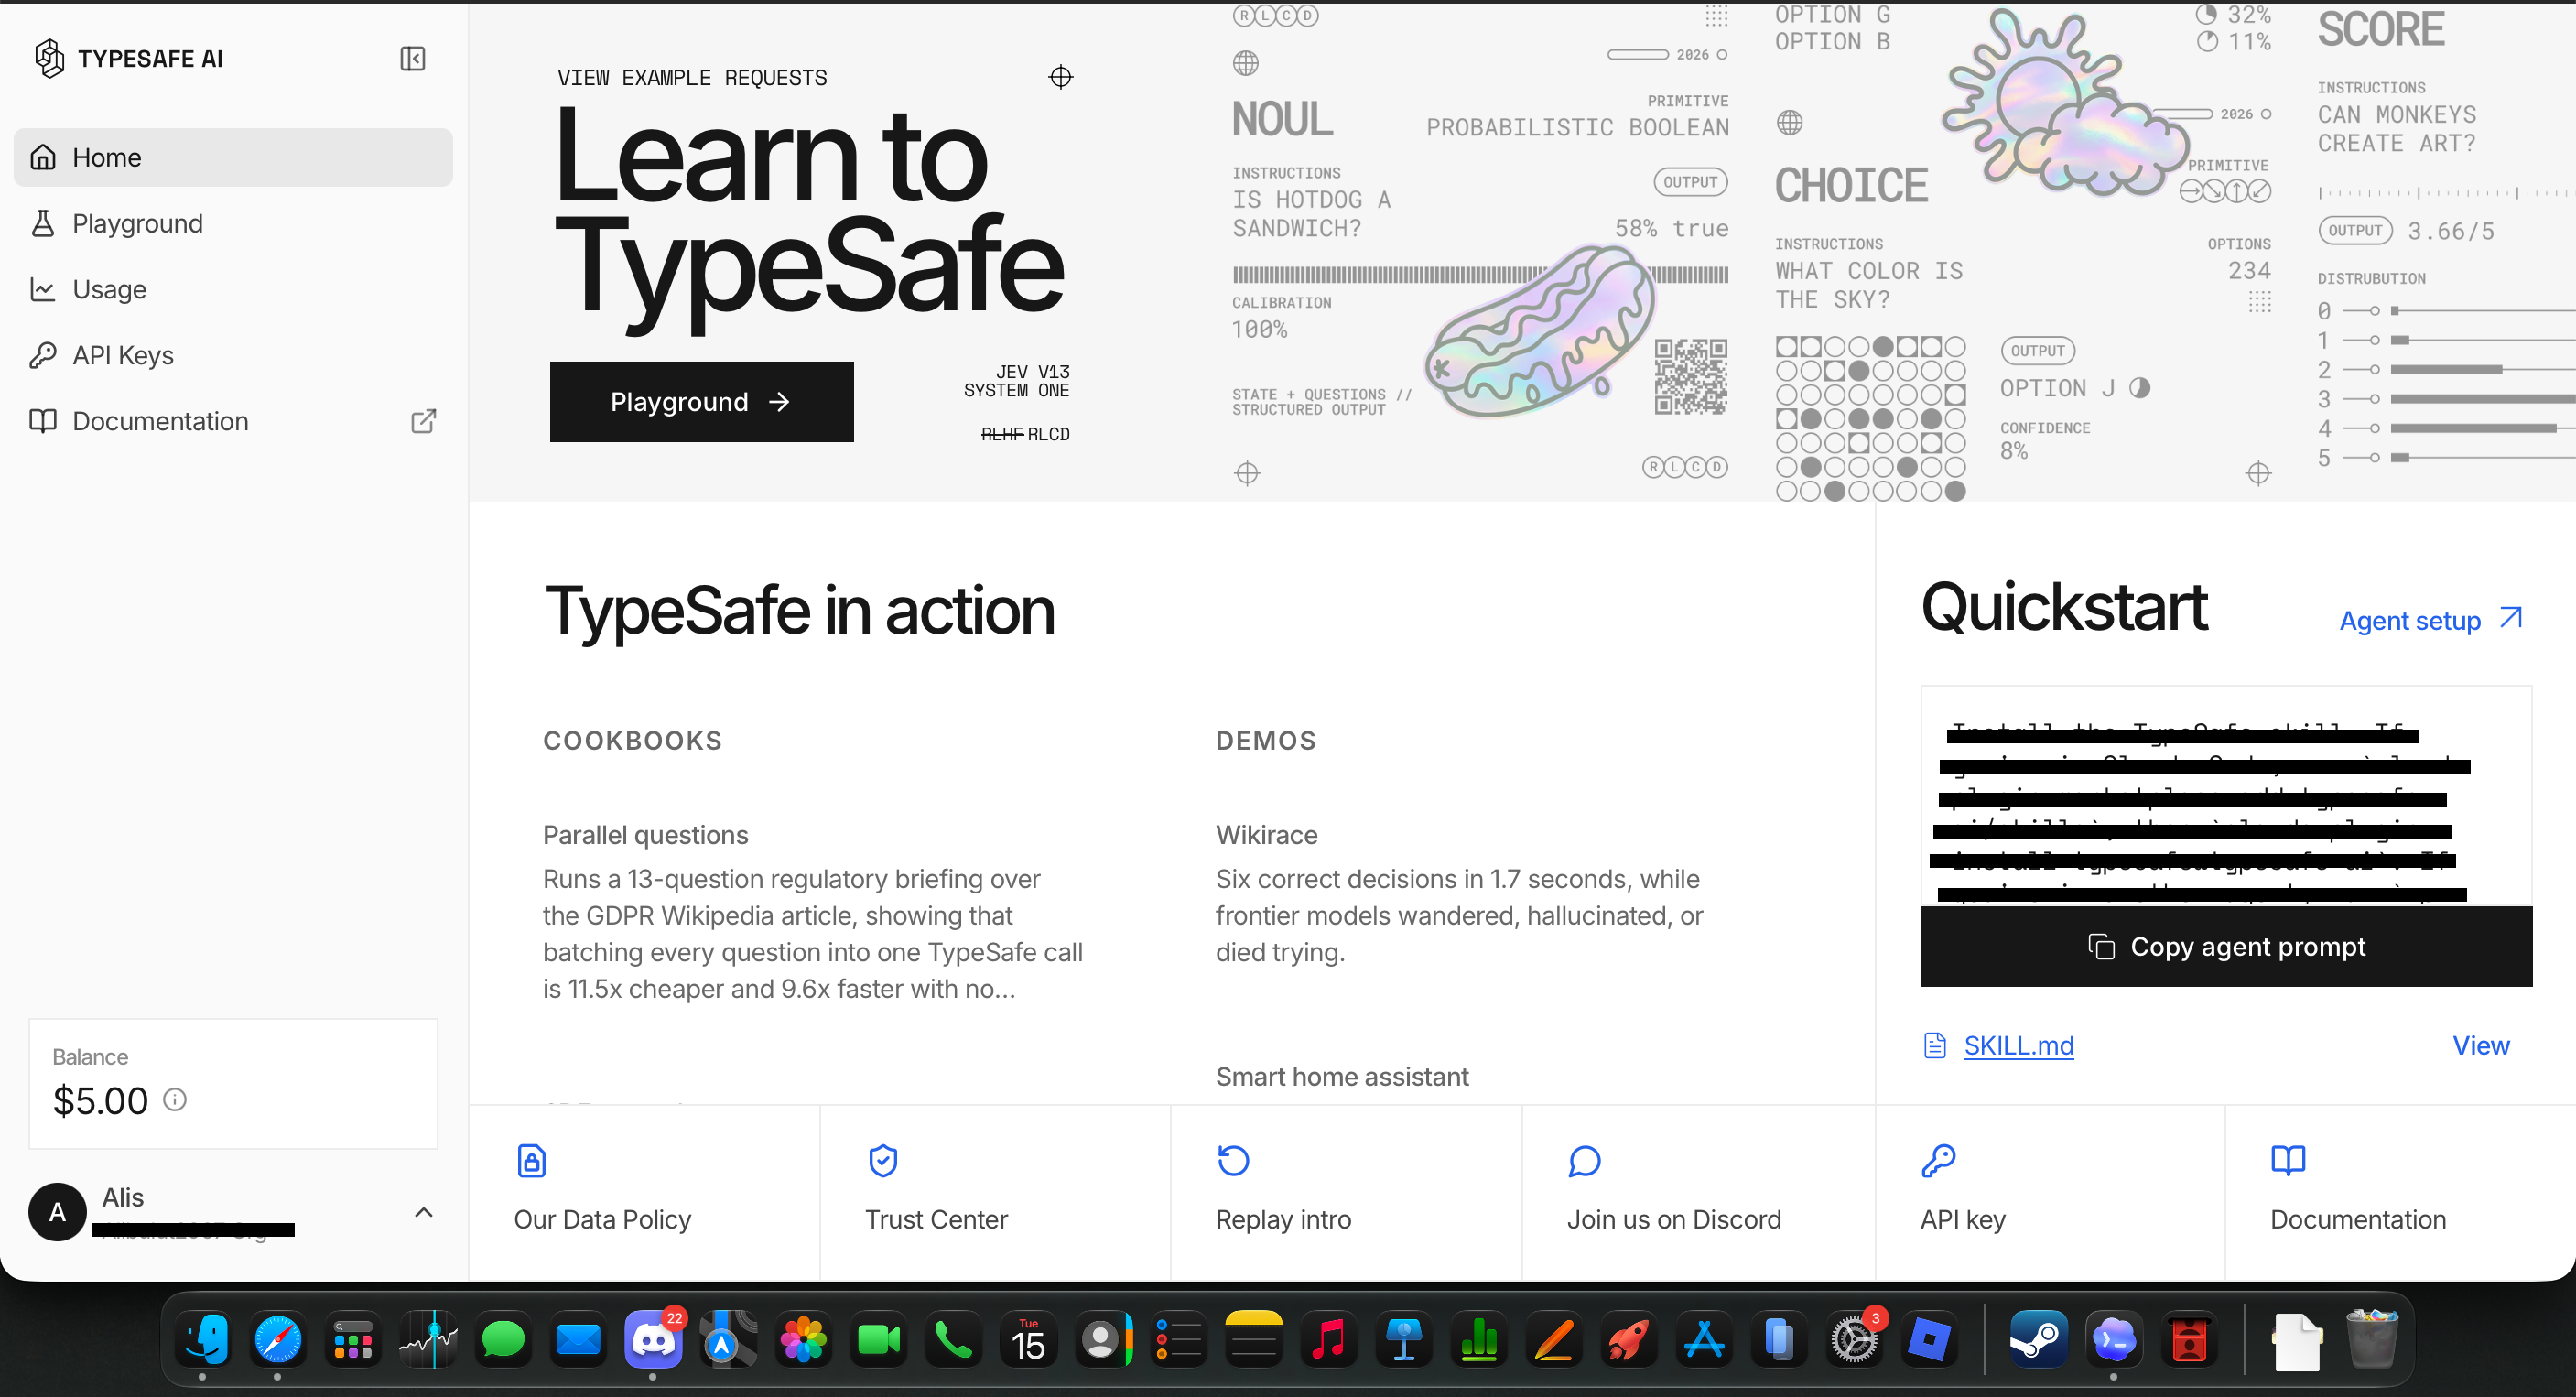Open Discord in the dock
2576x1397 pixels.
(653, 1339)
